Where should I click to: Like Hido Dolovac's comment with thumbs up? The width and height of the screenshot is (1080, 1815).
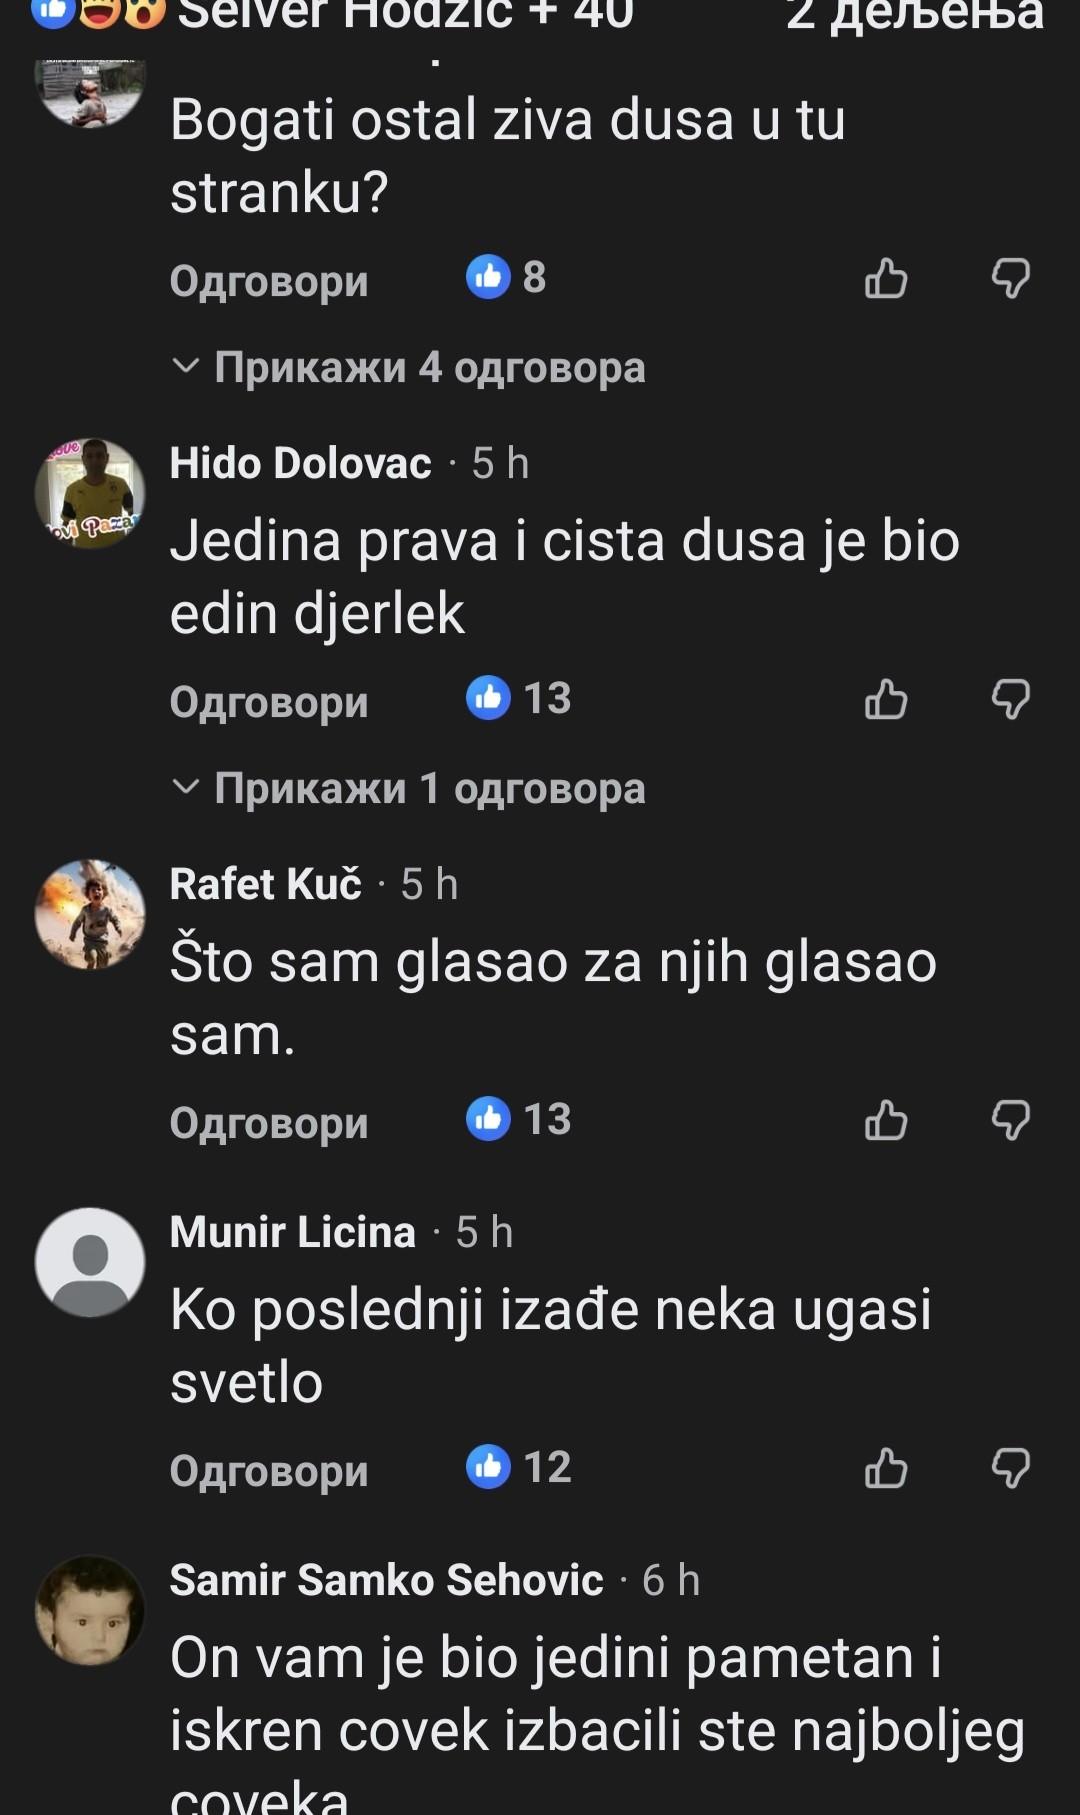coord(886,699)
